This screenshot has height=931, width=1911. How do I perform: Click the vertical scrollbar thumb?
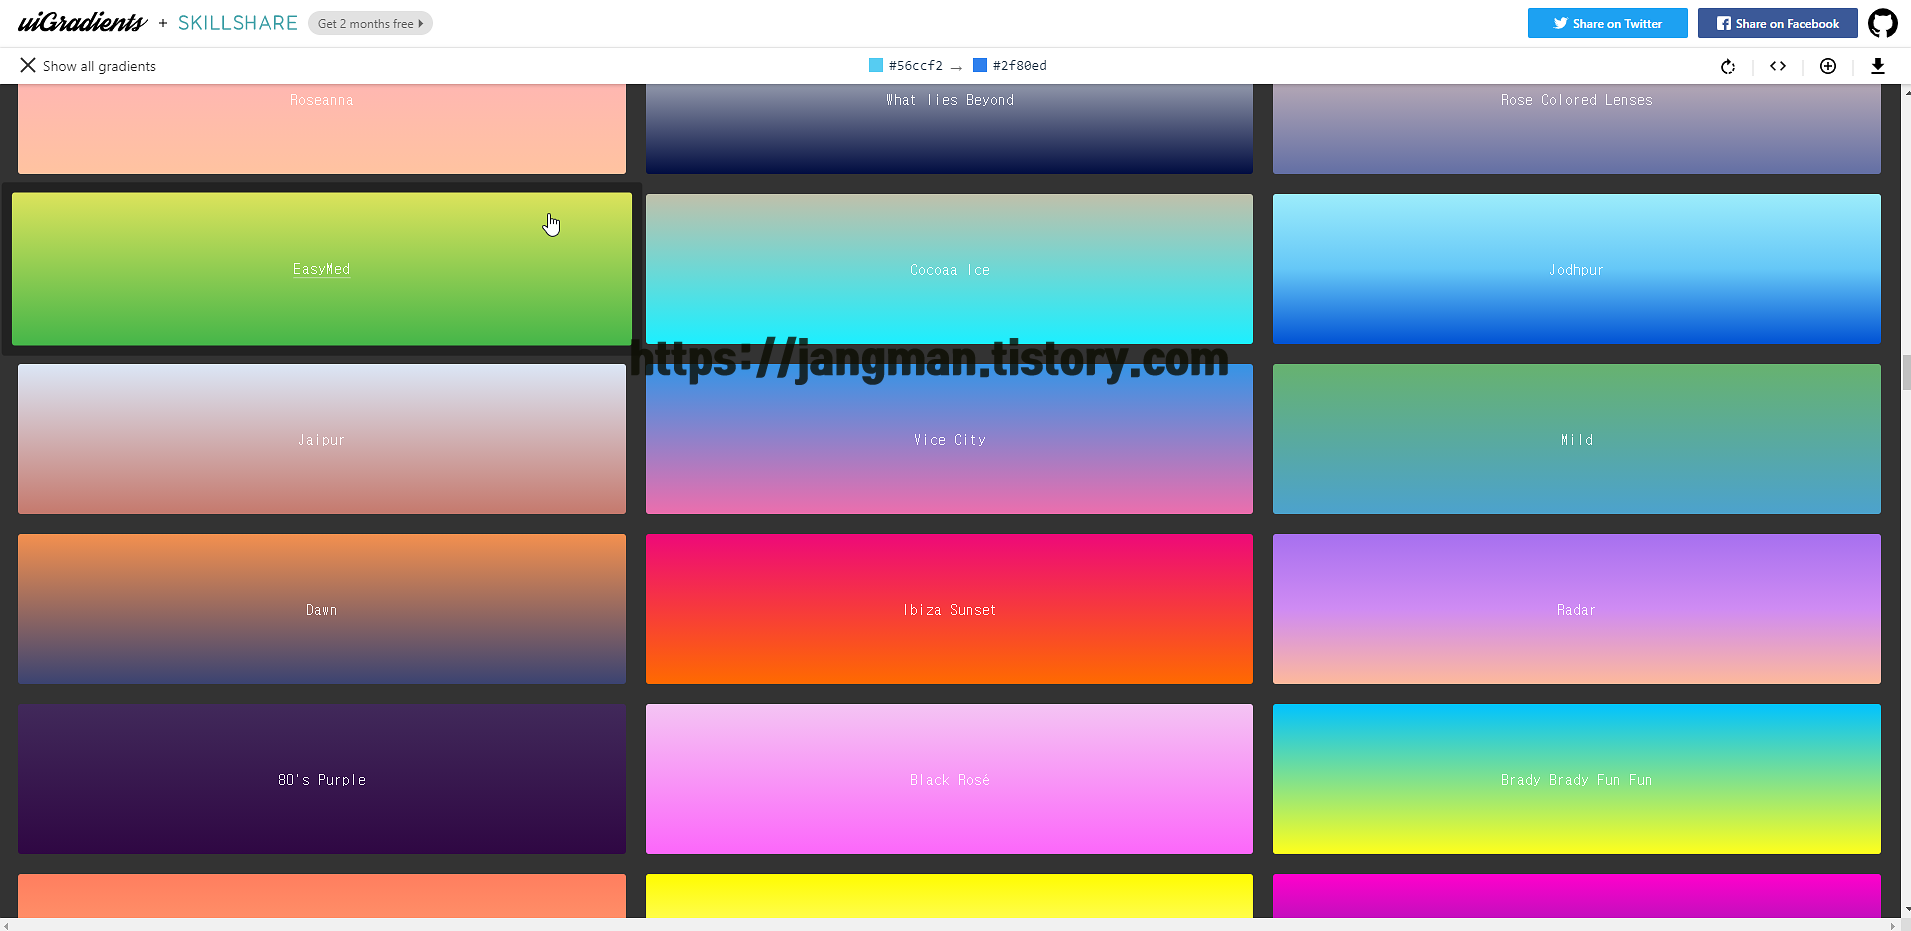tap(1906, 372)
